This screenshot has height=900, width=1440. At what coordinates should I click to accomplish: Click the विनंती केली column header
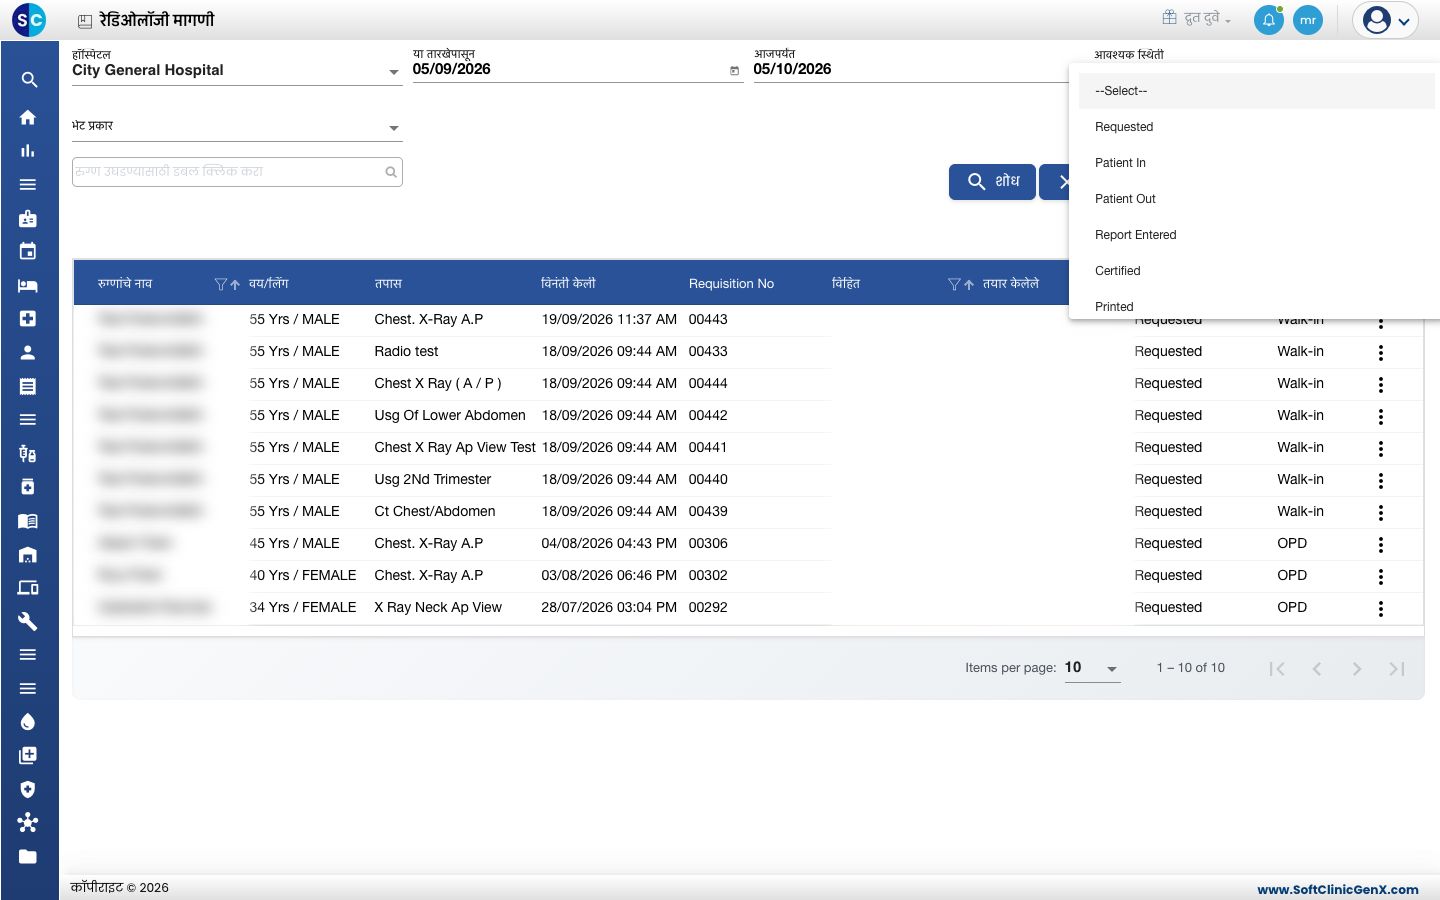click(x=568, y=284)
